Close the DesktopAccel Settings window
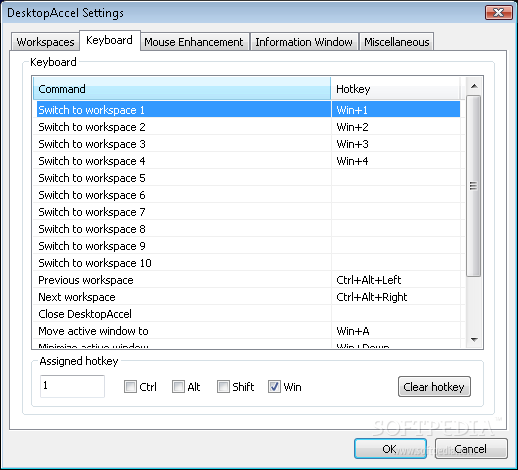This screenshot has width=518, height=470. (x=498, y=13)
